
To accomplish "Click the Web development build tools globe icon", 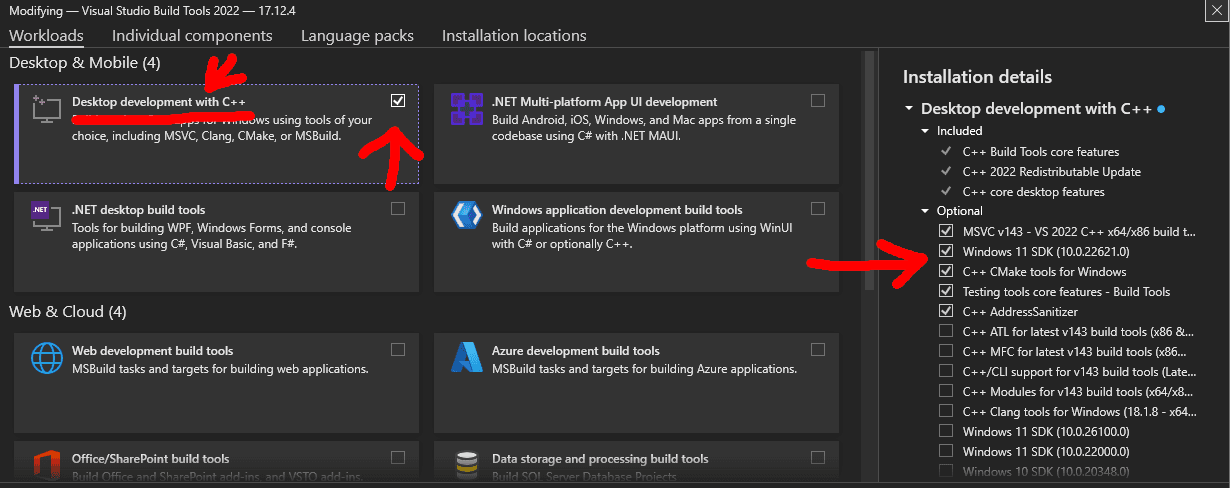I will [46, 357].
